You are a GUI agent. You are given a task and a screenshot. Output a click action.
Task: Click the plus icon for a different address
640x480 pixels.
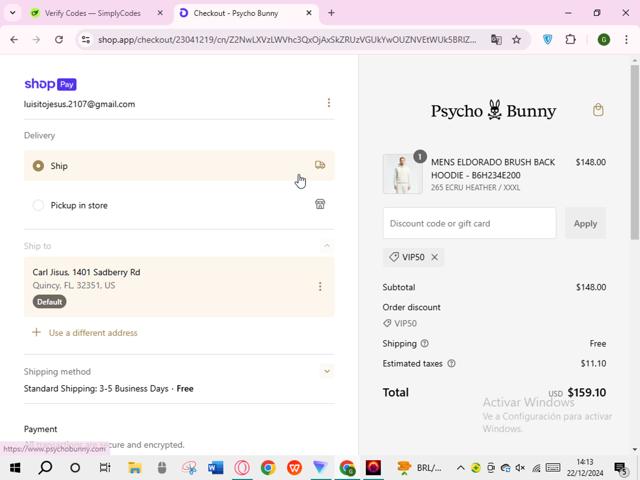coord(36,332)
